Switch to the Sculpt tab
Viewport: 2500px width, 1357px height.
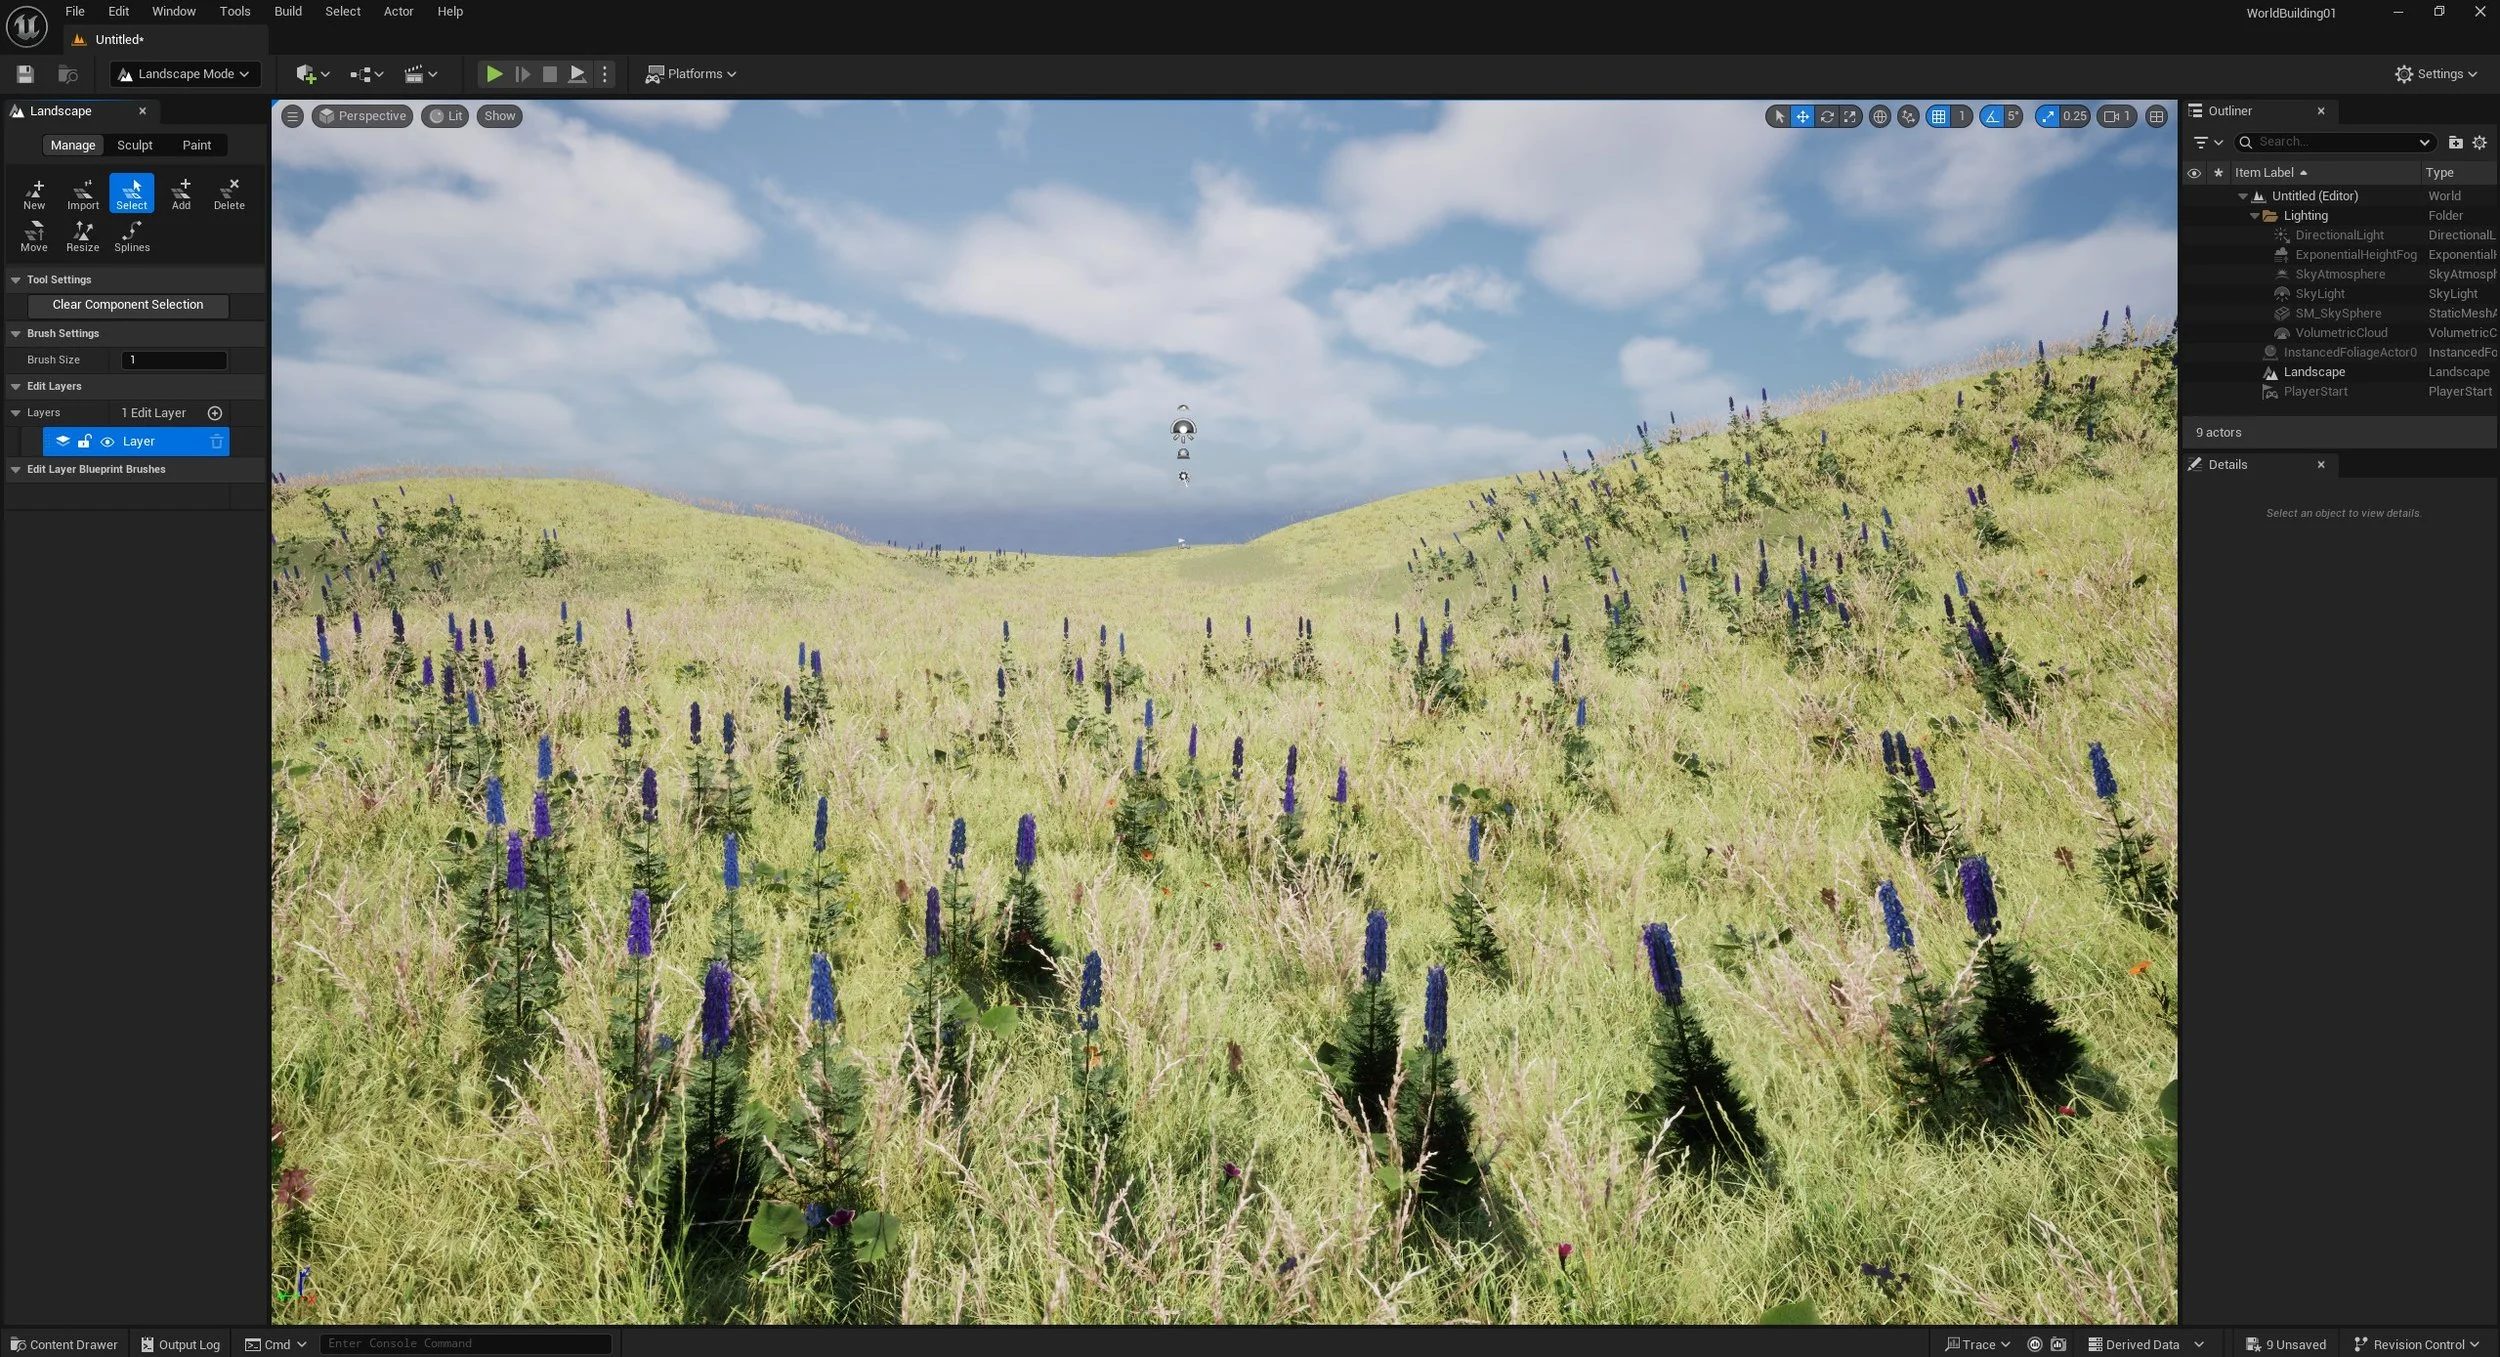click(134, 145)
